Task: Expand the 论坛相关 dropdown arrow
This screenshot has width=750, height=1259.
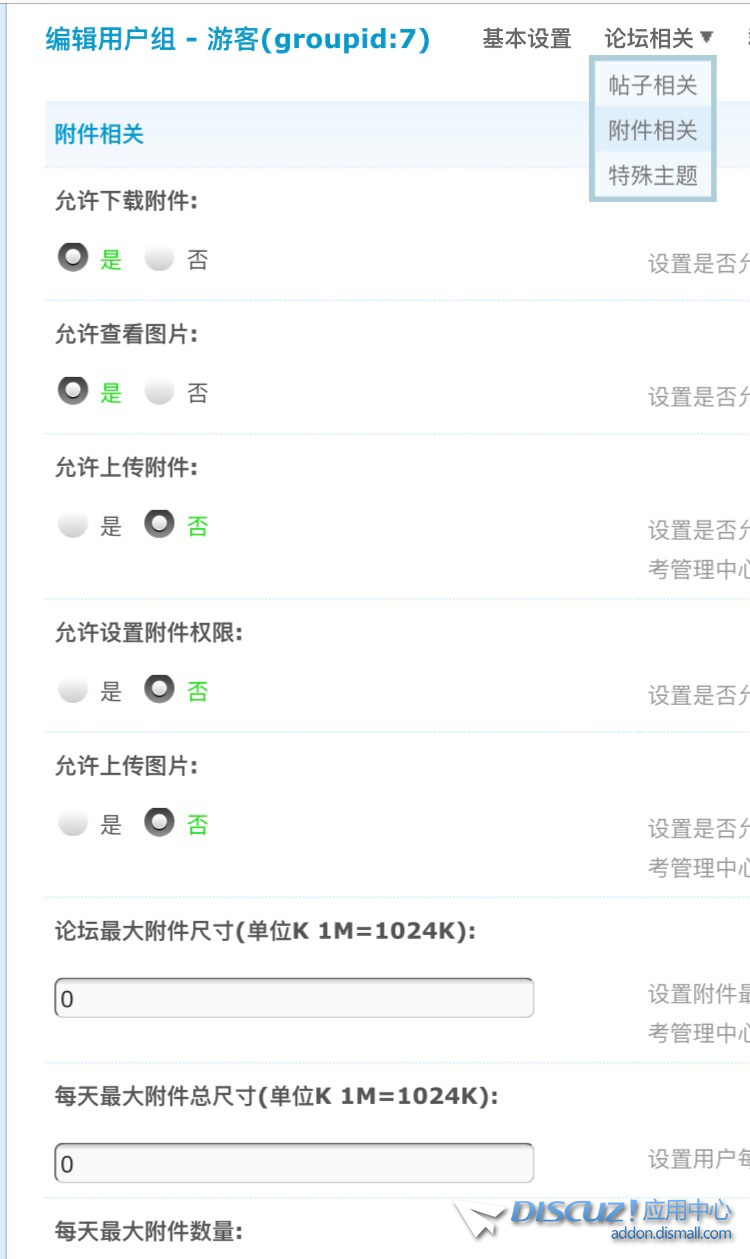Action: (707, 37)
